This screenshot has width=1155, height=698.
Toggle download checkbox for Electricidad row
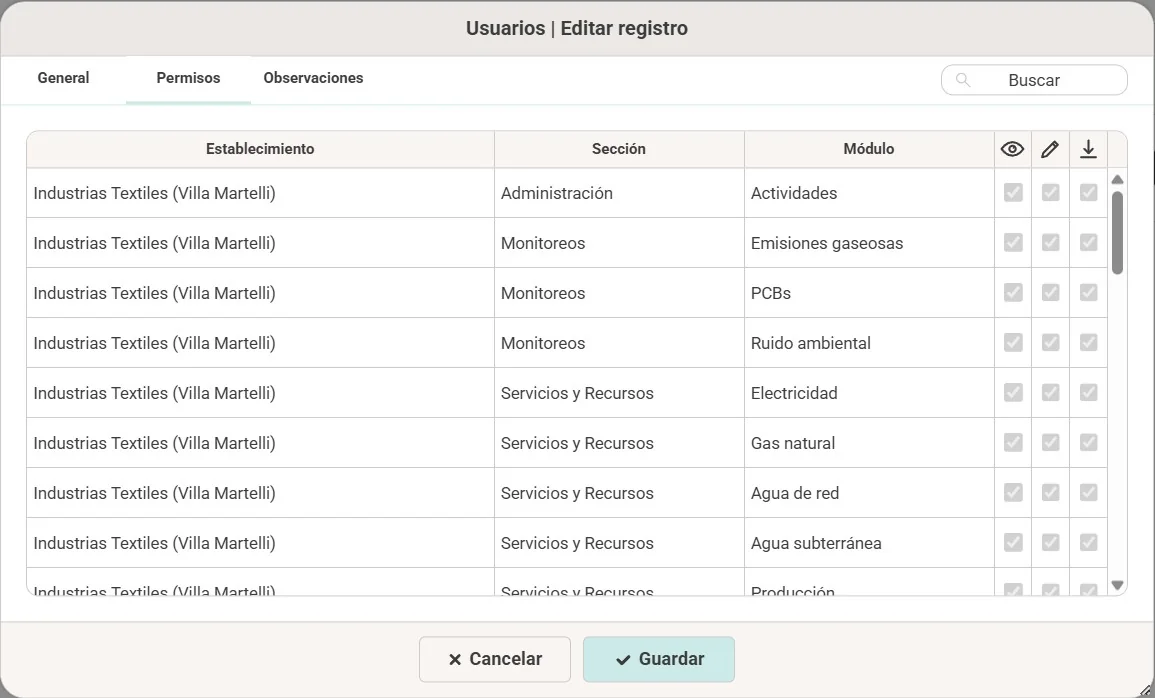[1088, 392]
